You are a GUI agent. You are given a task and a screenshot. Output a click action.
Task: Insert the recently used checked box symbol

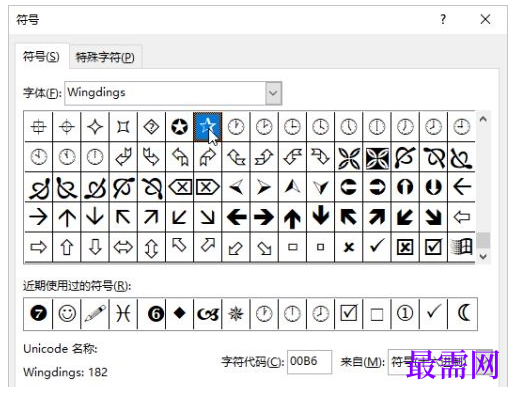pyautogui.click(x=349, y=313)
